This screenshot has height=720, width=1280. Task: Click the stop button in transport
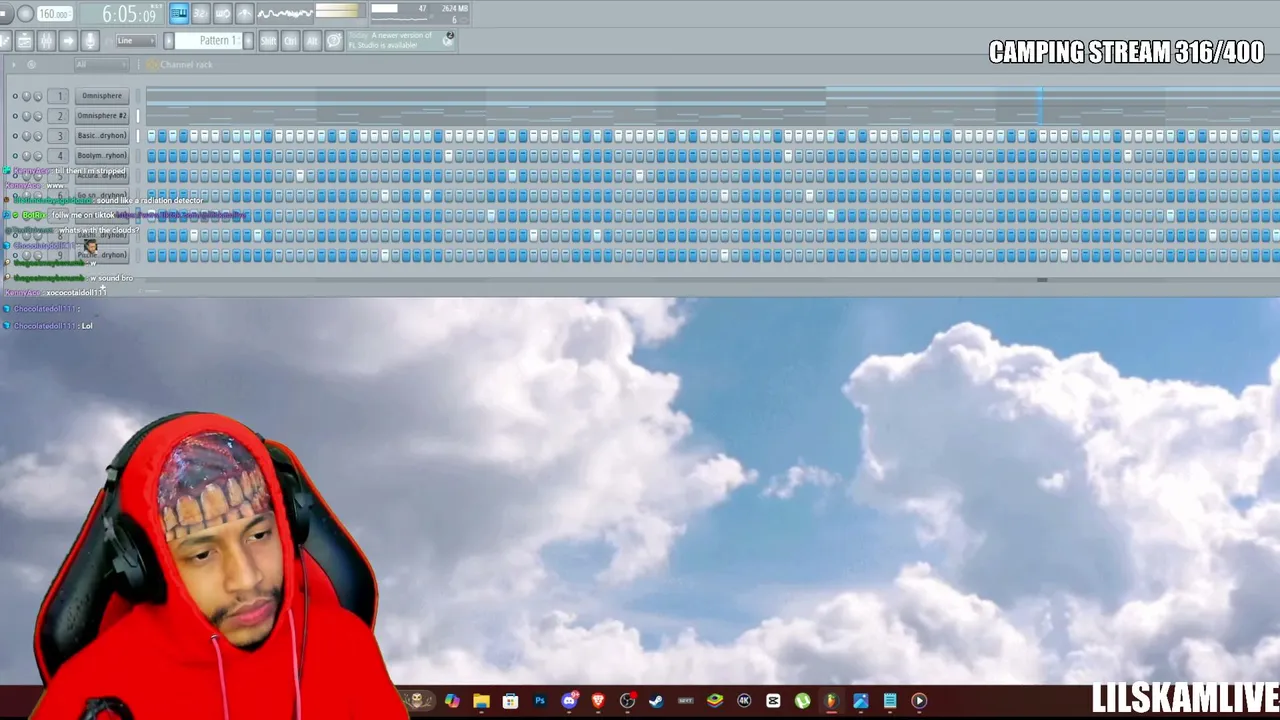tap(5, 14)
